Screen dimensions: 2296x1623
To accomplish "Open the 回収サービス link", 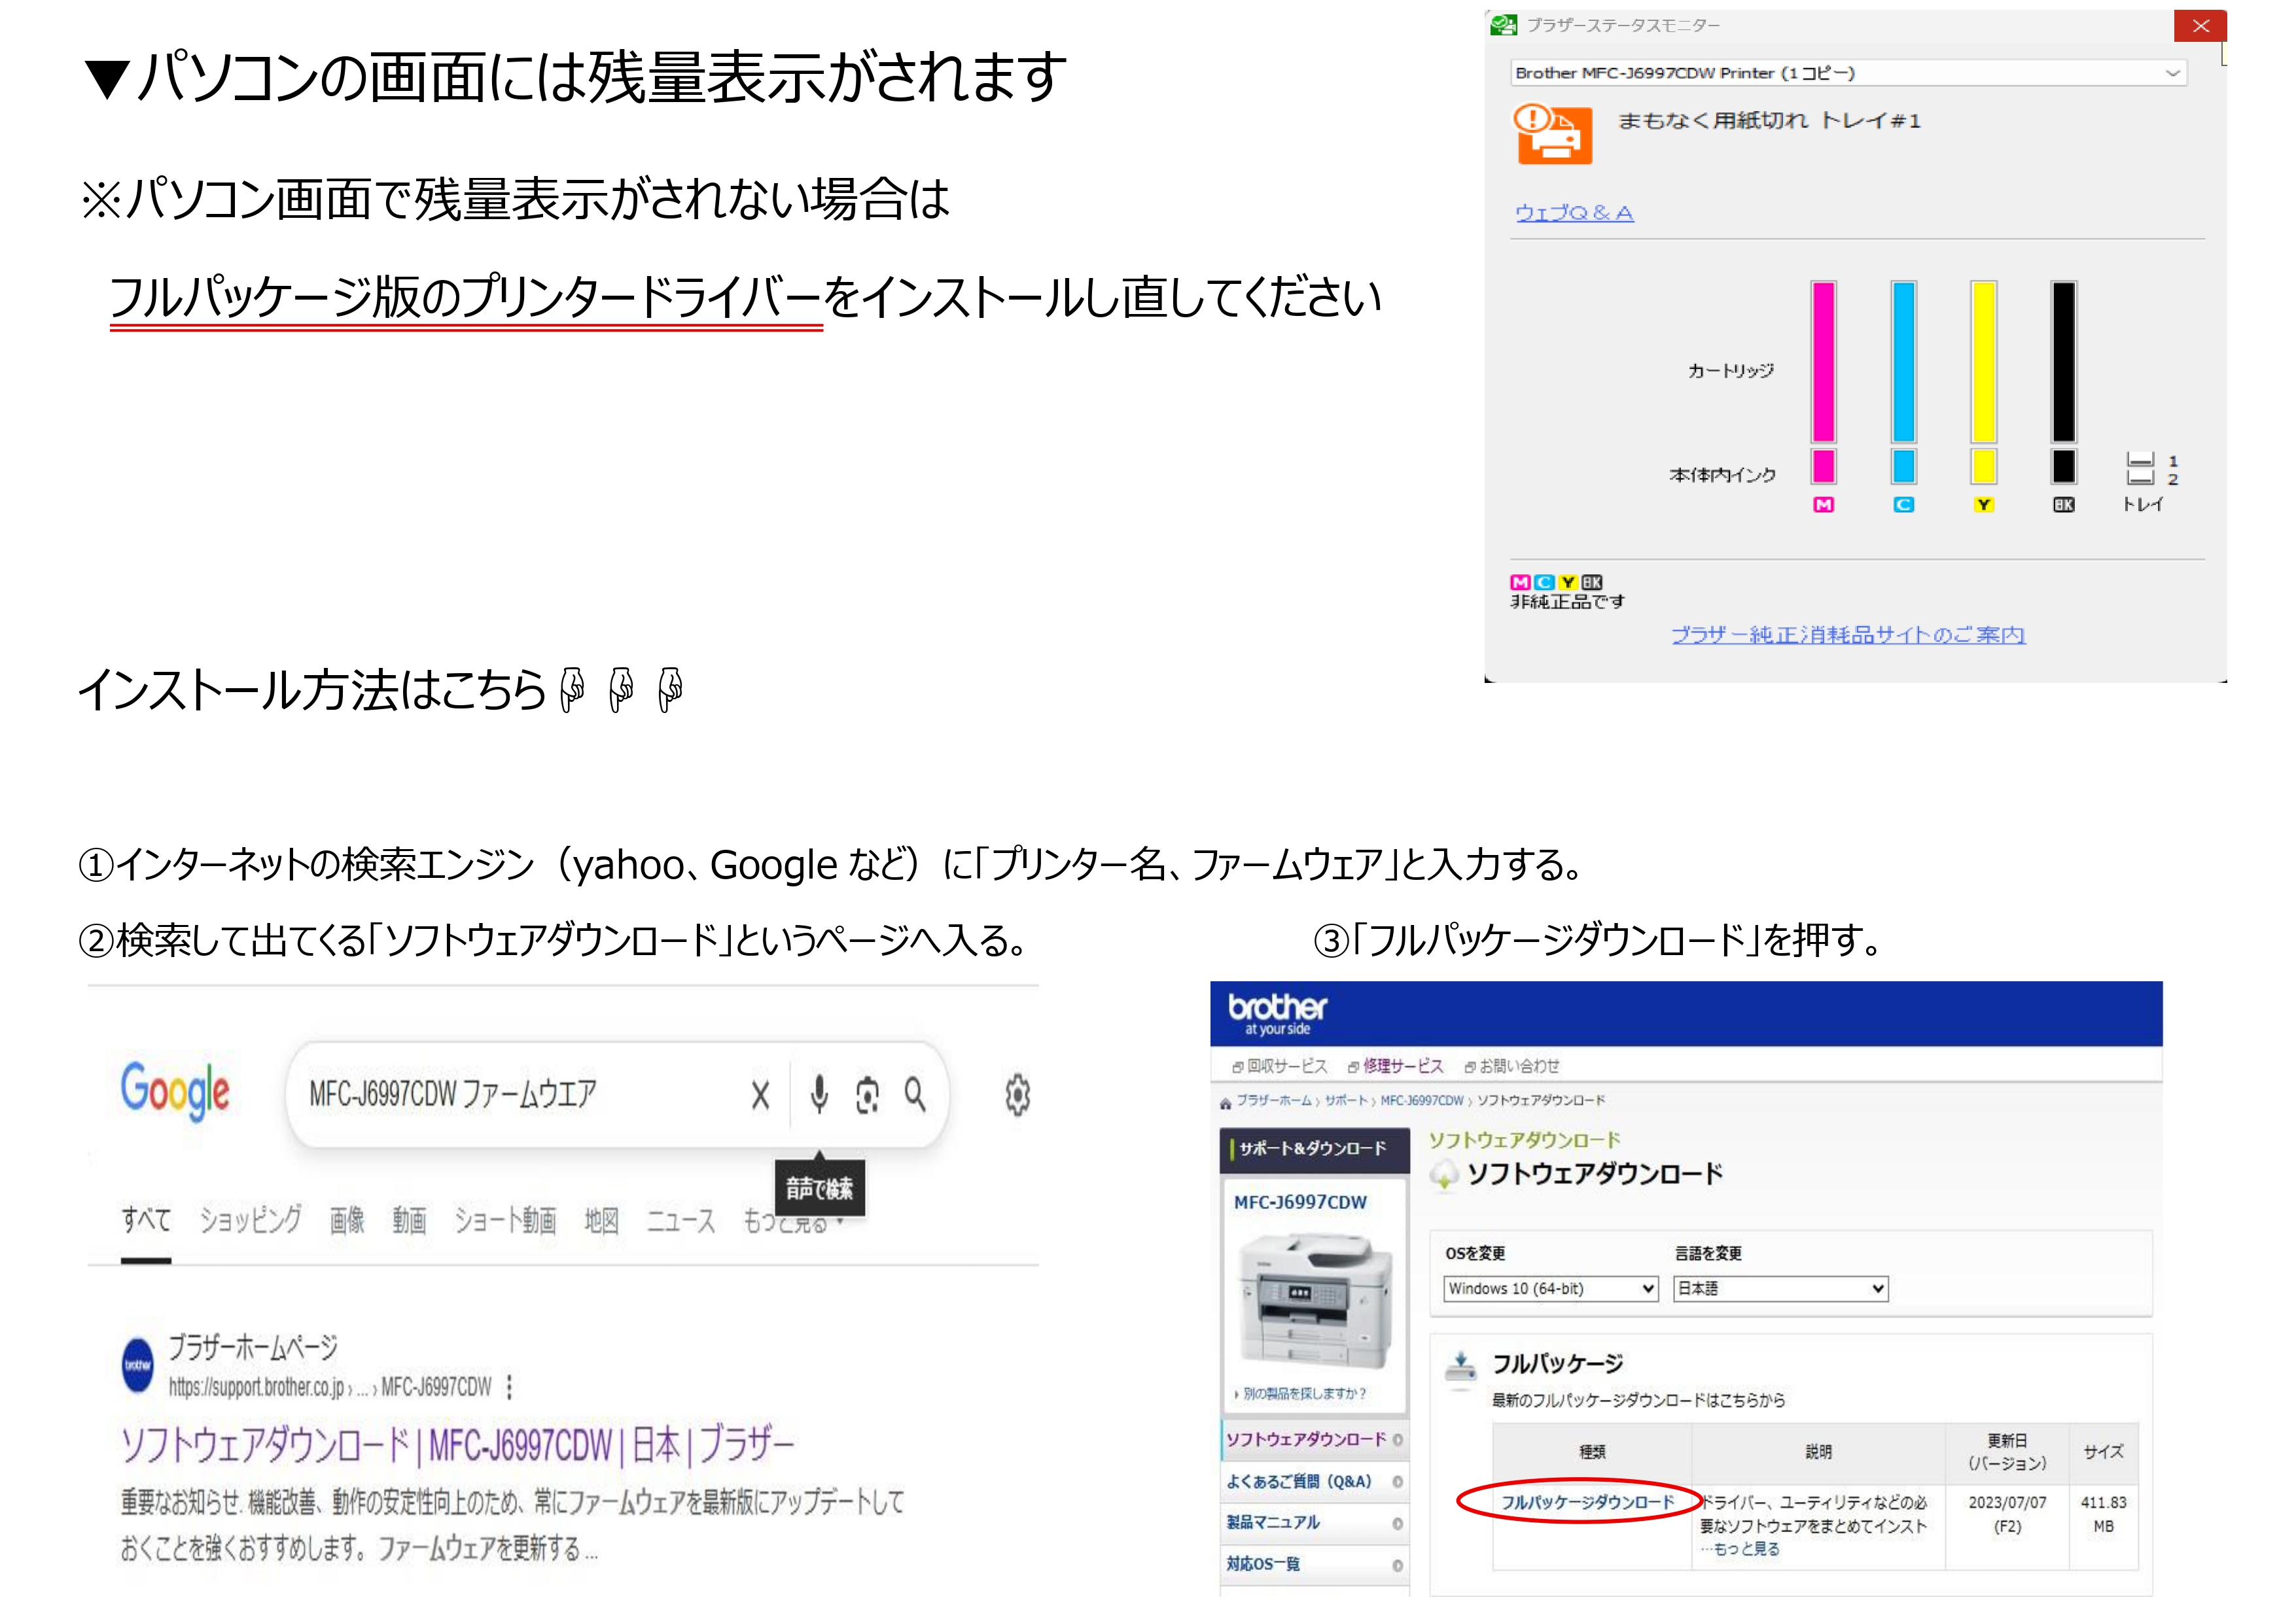I will point(1279,1066).
